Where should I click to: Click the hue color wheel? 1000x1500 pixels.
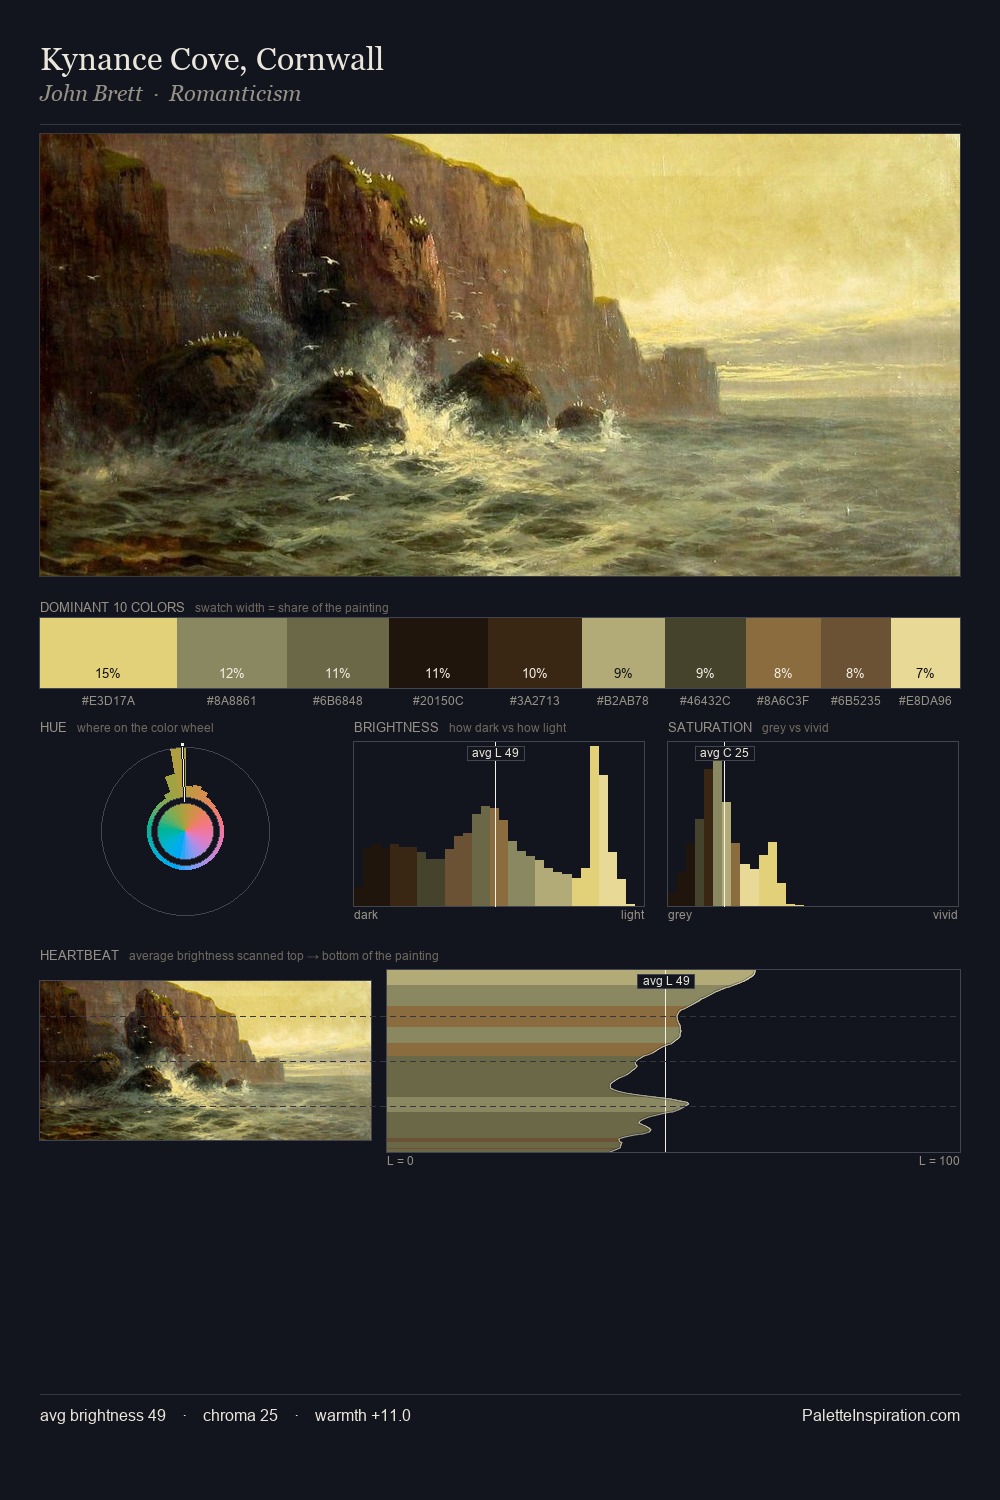point(185,831)
